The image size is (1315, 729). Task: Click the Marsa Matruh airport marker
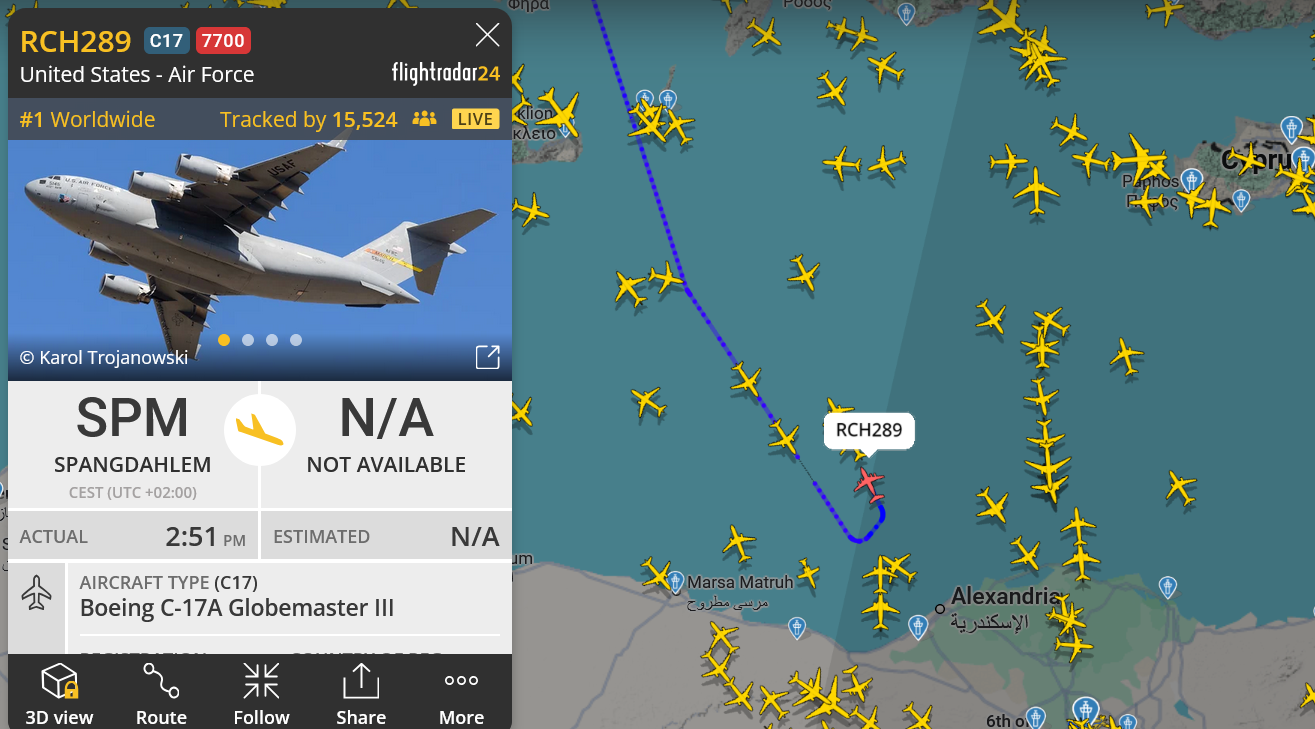pyautogui.click(x=676, y=582)
